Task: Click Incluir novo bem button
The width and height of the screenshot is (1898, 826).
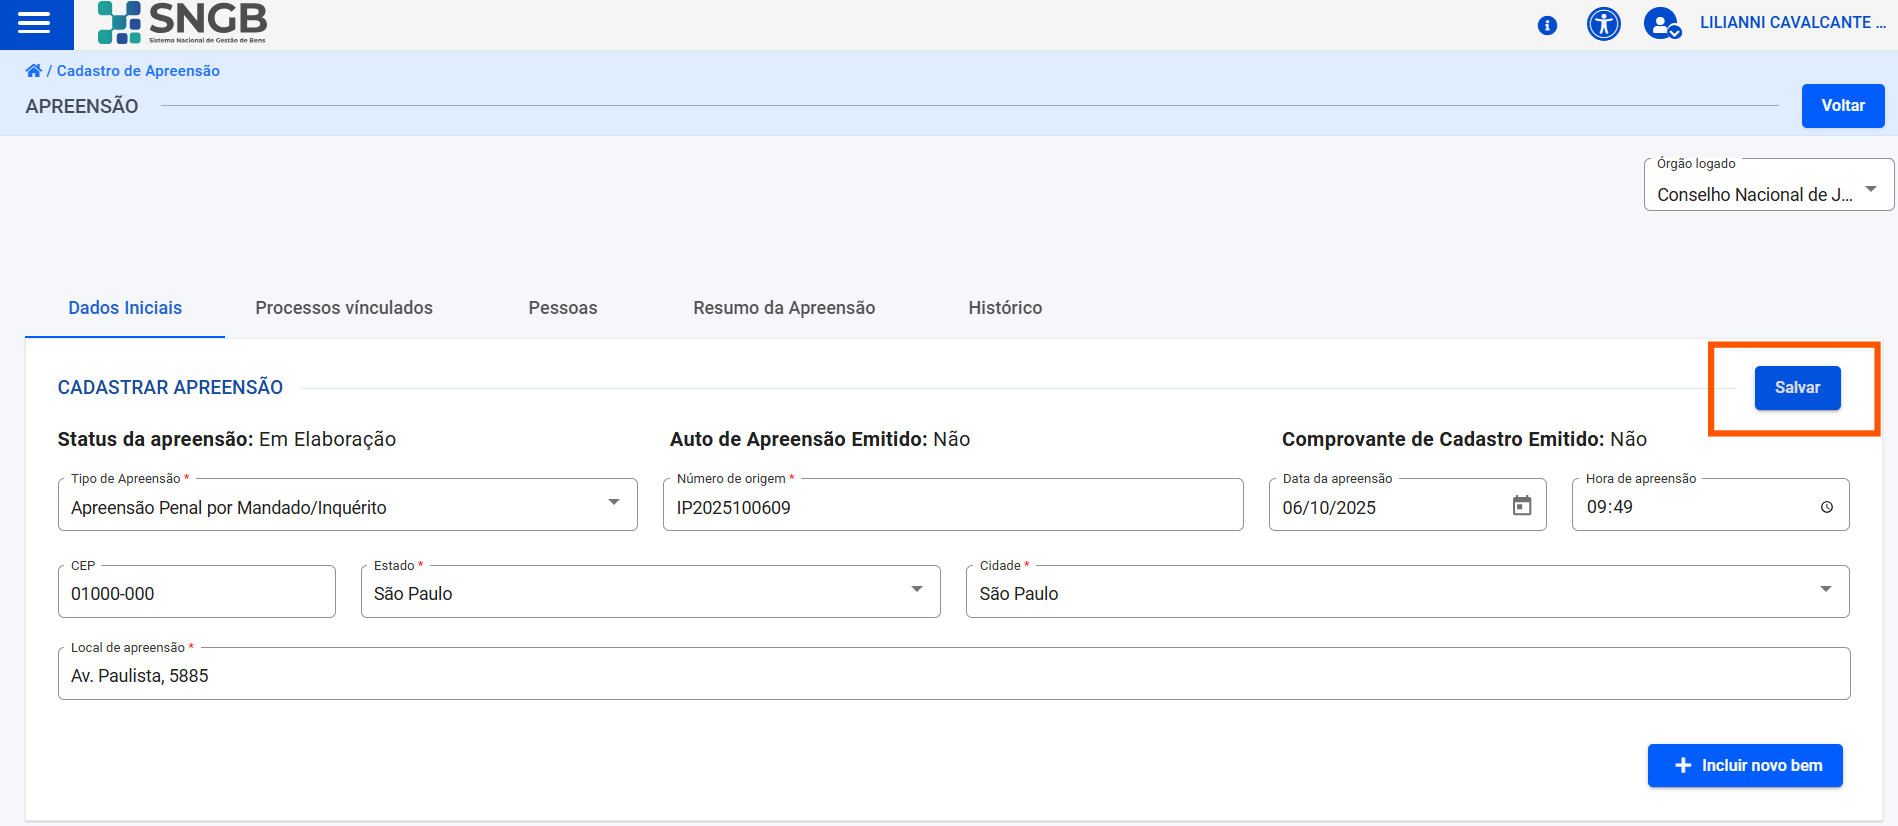Action: pyautogui.click(x=1744, y=765)
